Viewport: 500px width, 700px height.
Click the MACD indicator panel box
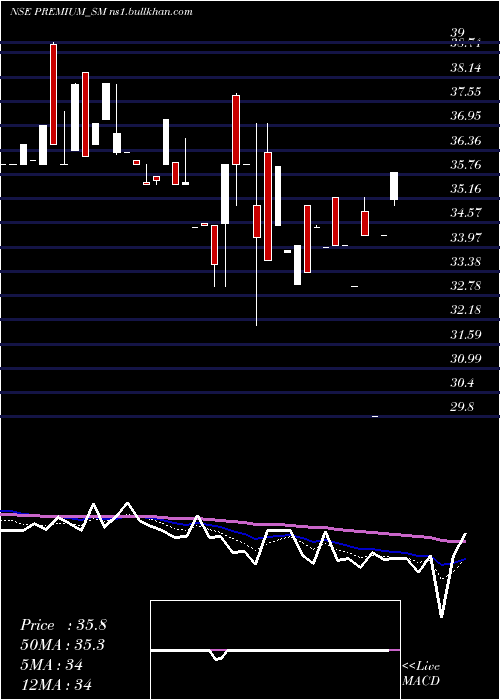point(275,650)
